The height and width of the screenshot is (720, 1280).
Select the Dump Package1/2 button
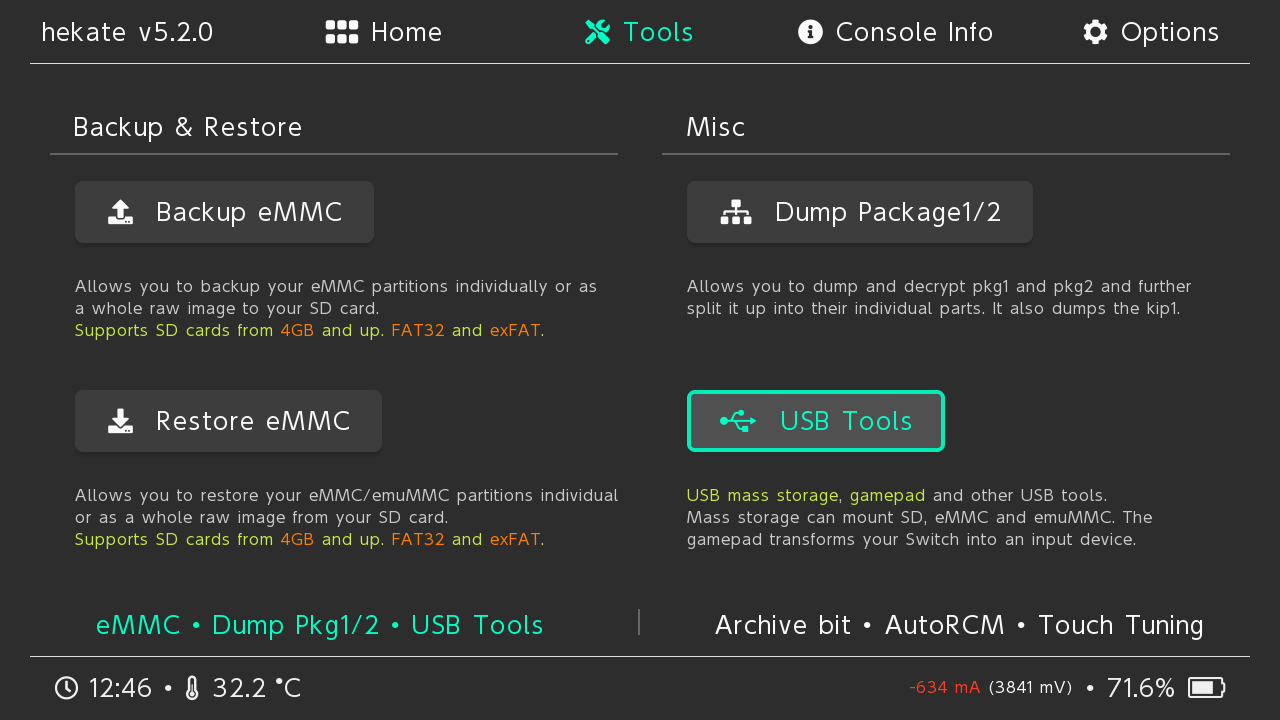coord(859,212)
